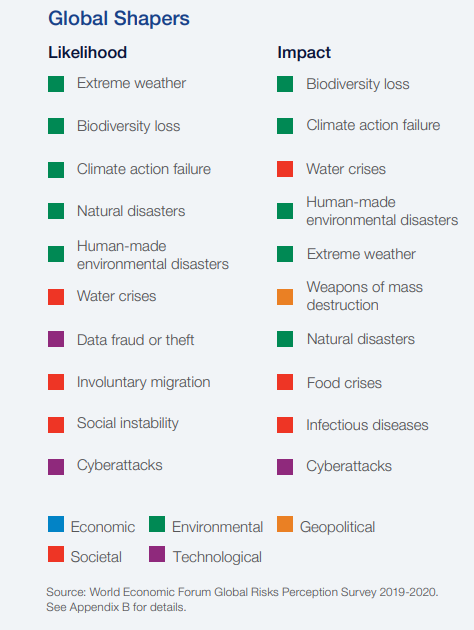The width and height of the screenshot is (474, 630).
Task: Click the green Environmental legend swatch
Action: pos(157,524)
